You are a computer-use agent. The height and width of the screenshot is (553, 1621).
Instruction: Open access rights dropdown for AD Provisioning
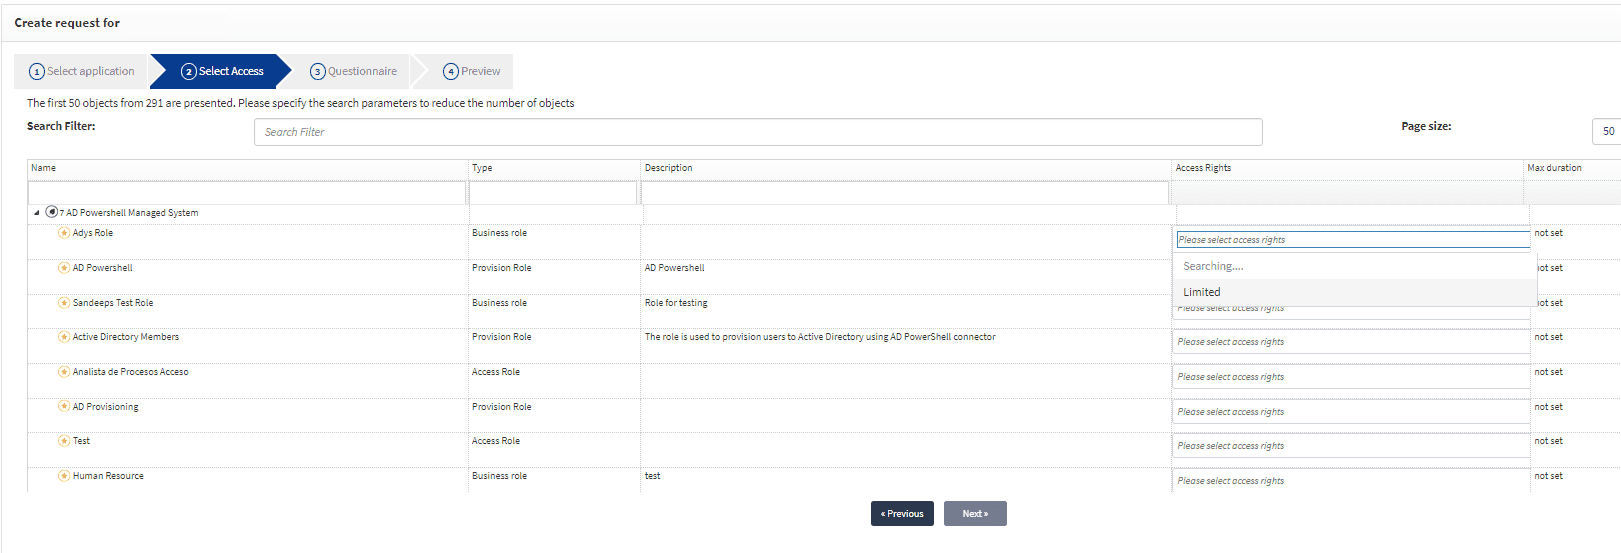pos(1350,412)
